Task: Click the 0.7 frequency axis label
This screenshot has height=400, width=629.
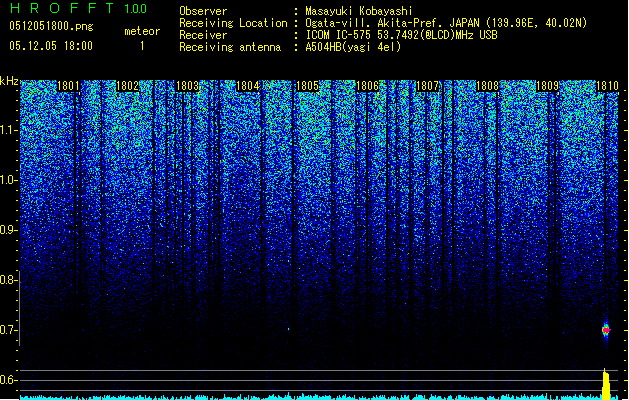Action: tap(8, 330)
